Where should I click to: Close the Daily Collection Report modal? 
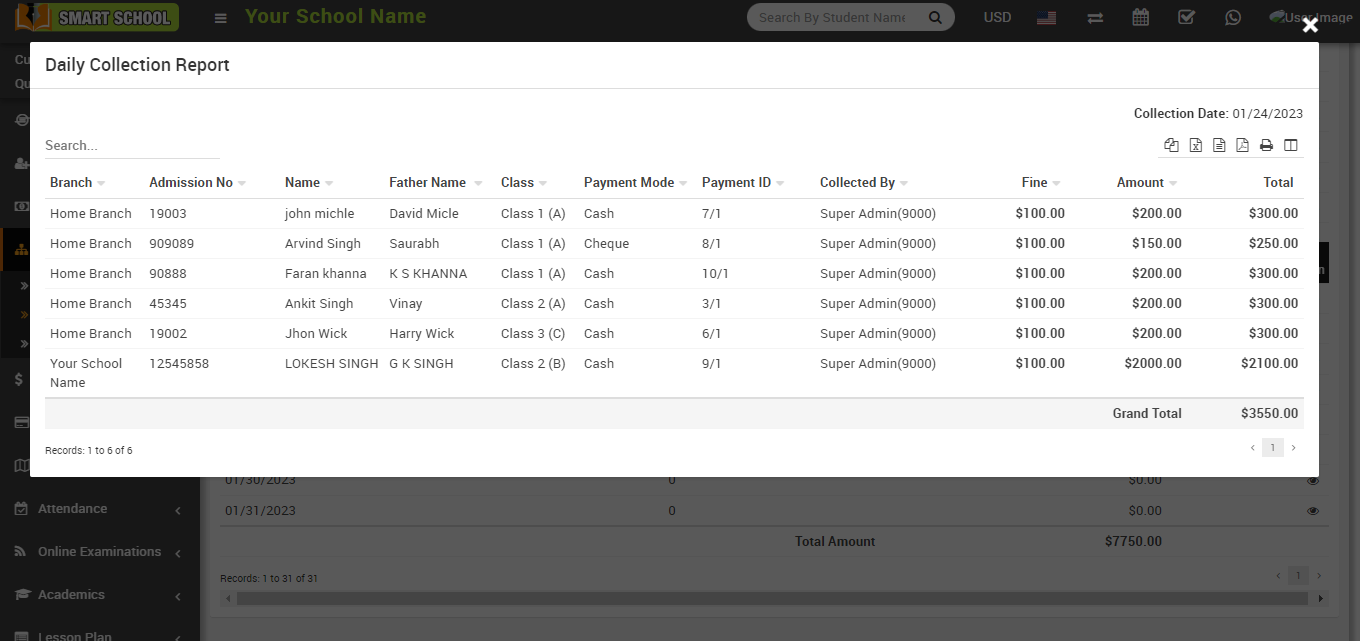point(1310,26)
